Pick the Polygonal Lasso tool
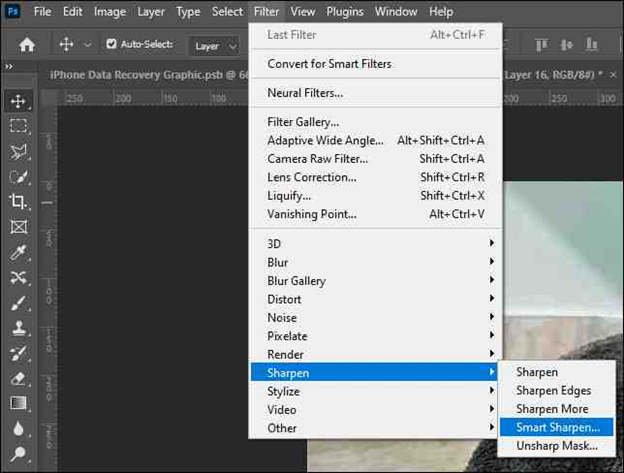This screenshot has width=624, height=473. (18, 151)
